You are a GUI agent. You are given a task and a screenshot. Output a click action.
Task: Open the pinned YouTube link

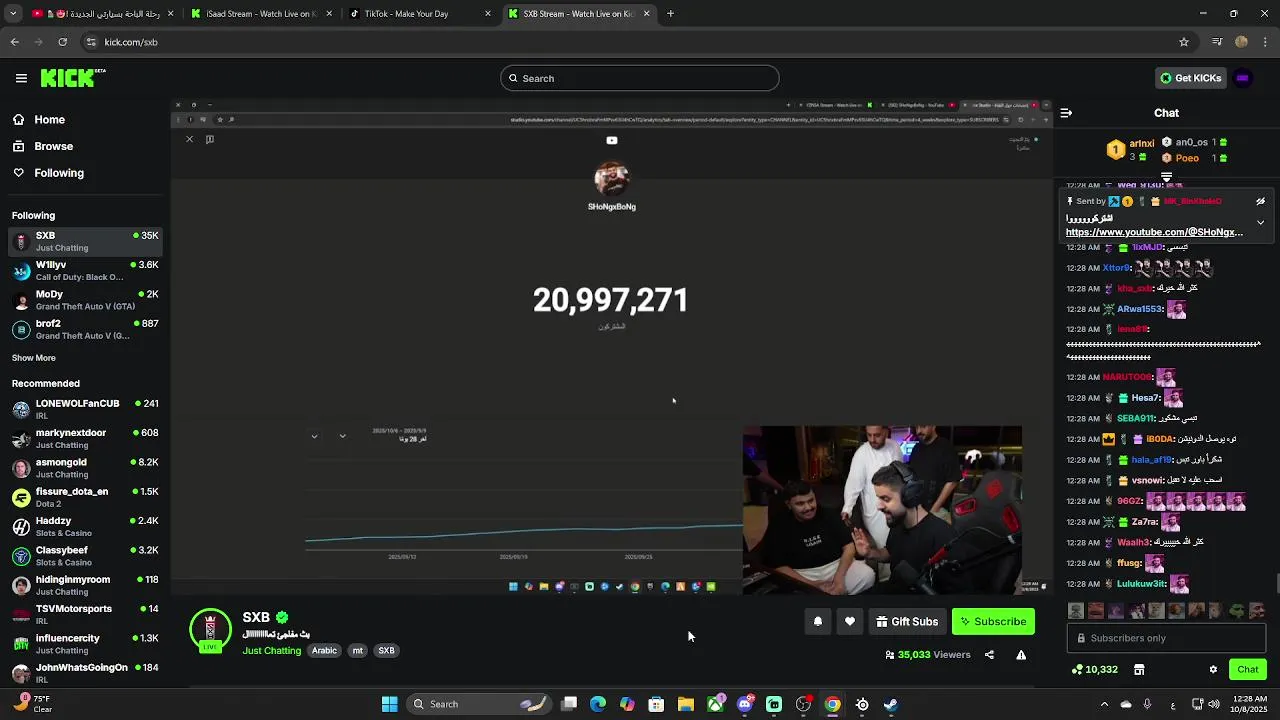[x=1154, y=232]
